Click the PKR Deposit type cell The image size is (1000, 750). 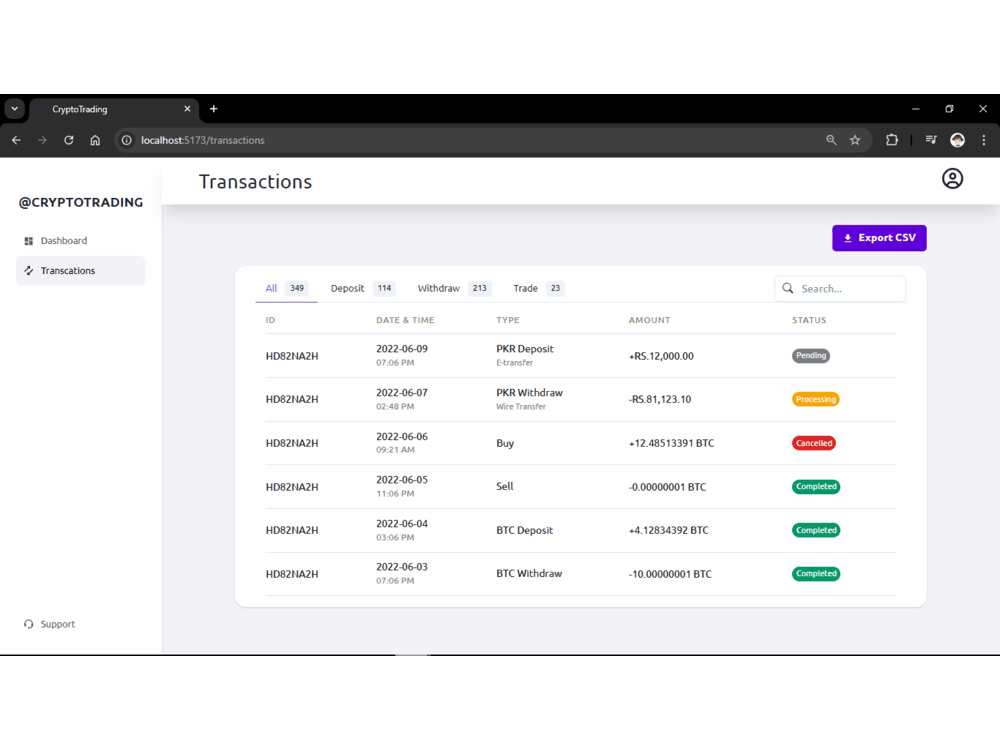pyautogui.click(x=525, y=355)
